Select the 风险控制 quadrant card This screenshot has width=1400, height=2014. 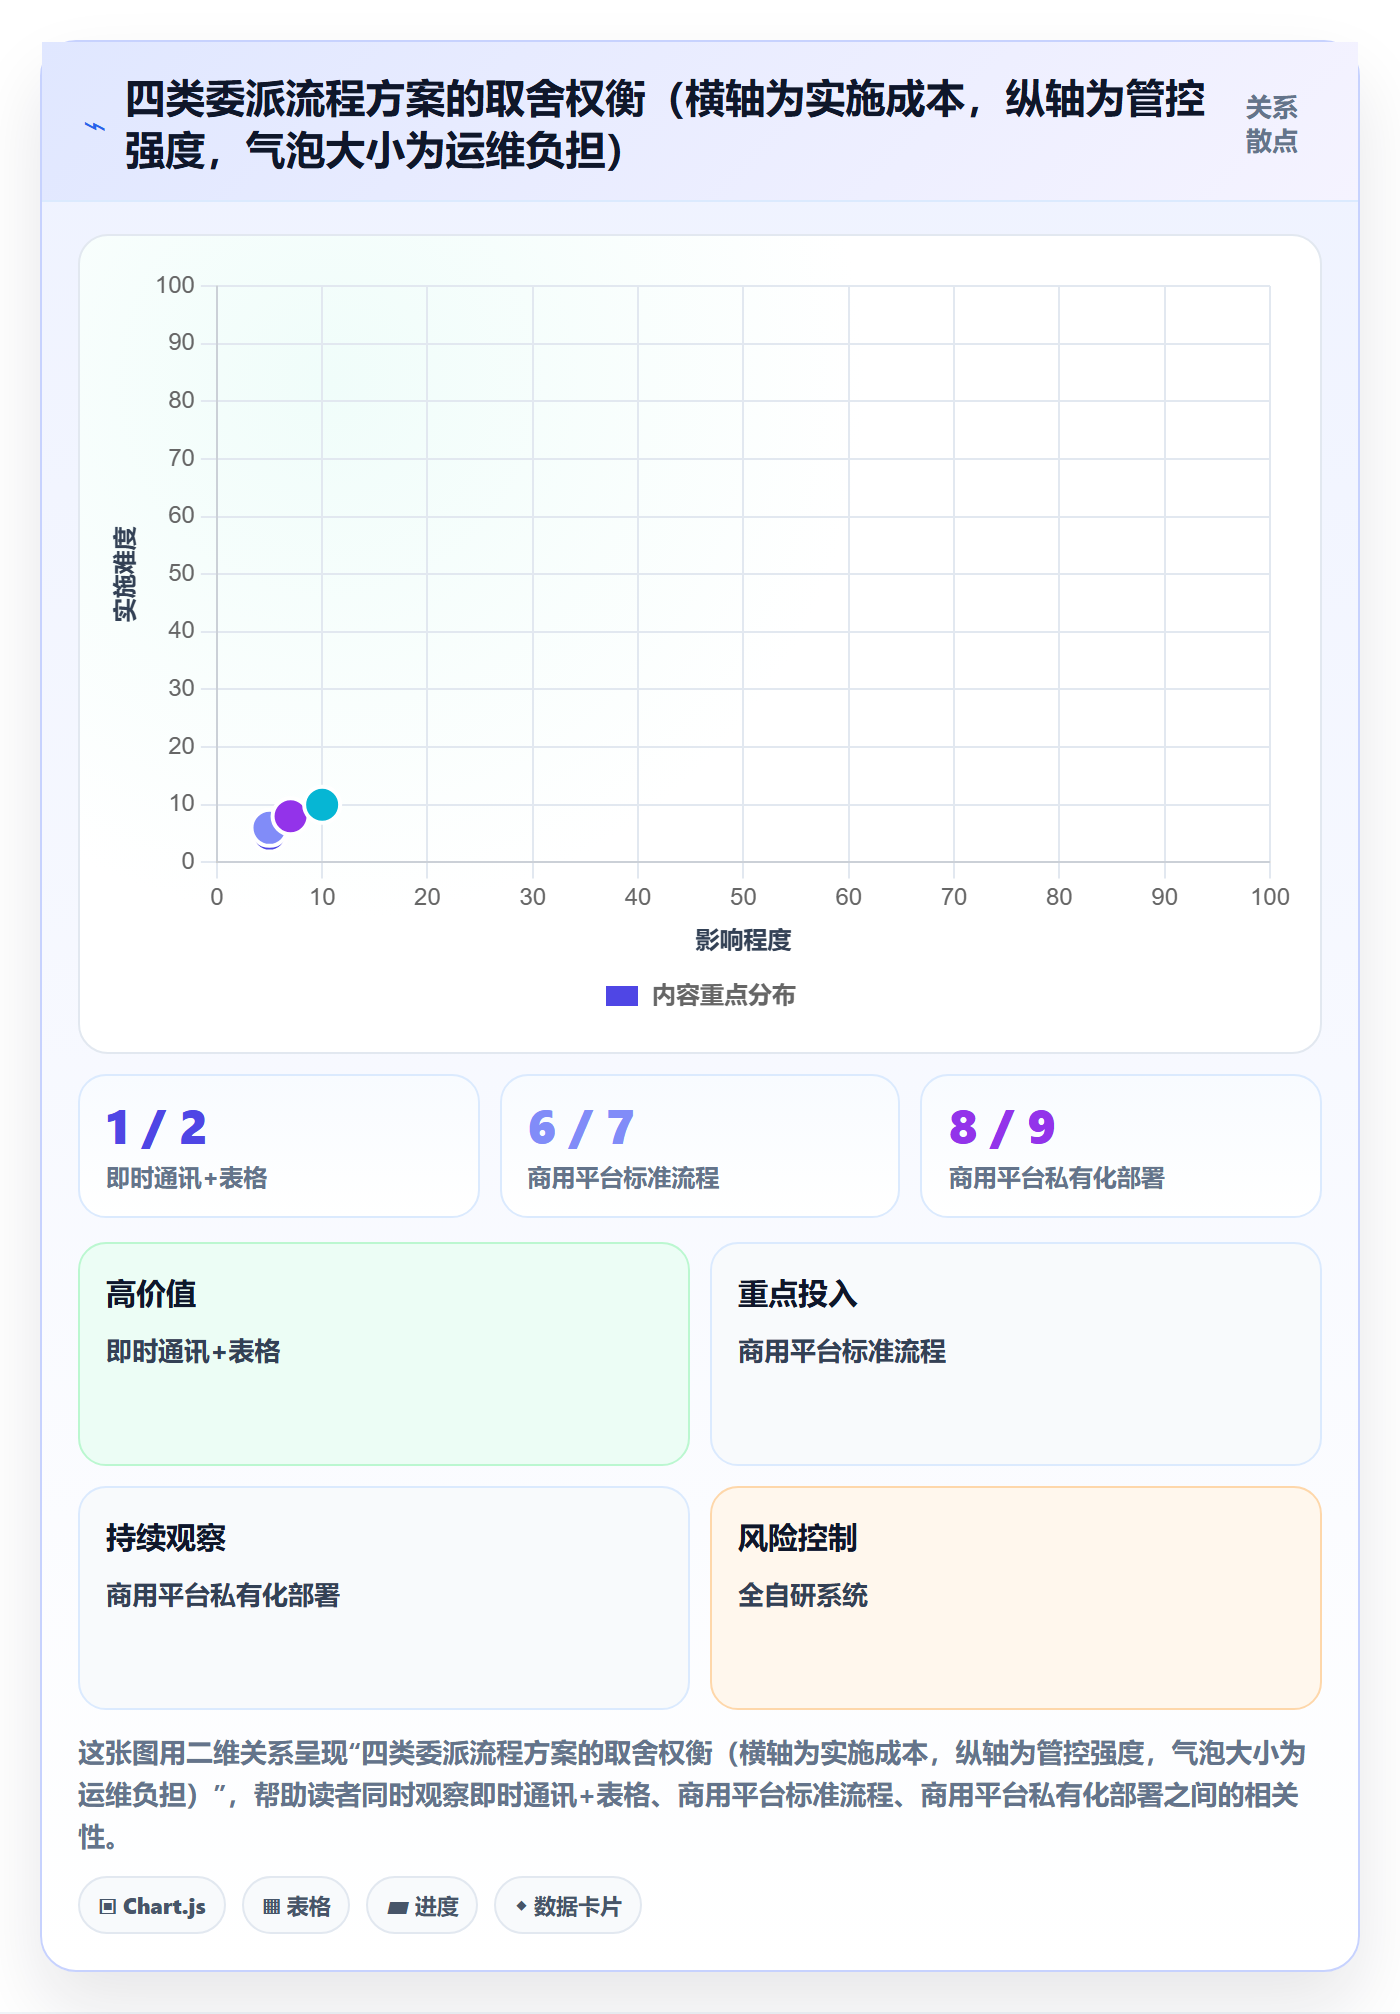coord(1016,1598)
